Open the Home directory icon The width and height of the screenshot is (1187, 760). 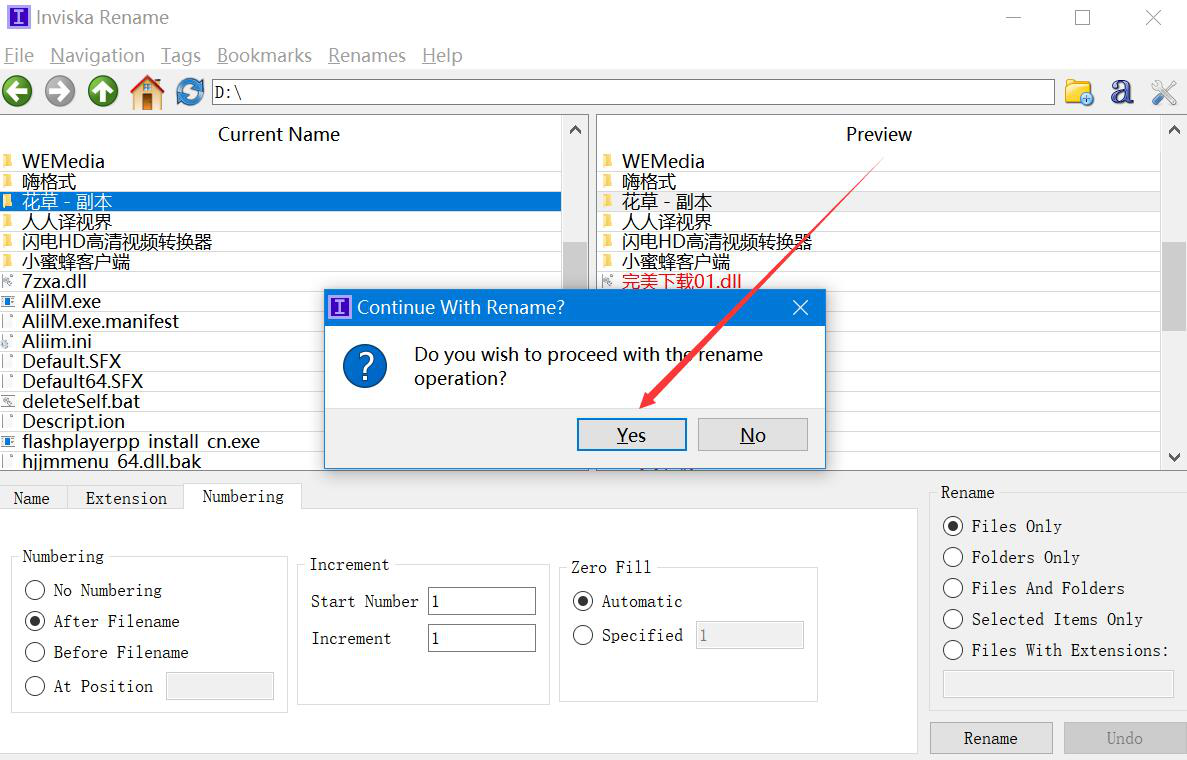[x=147, y=92]
